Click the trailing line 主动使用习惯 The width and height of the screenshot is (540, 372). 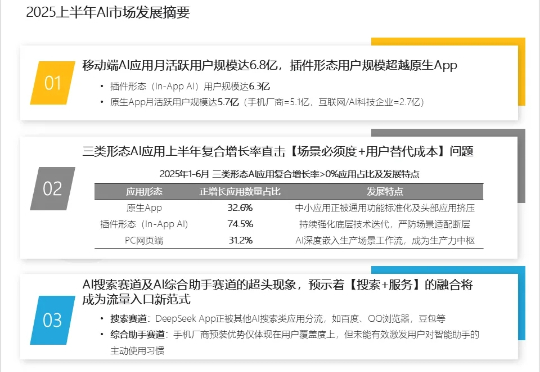pyautogui.click(x=137, y=351)
